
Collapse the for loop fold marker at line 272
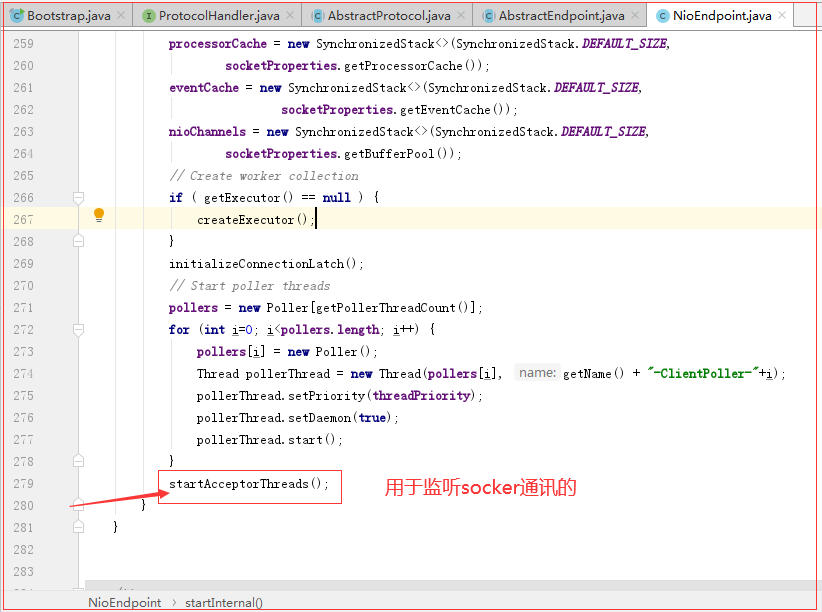coord(78,330)
